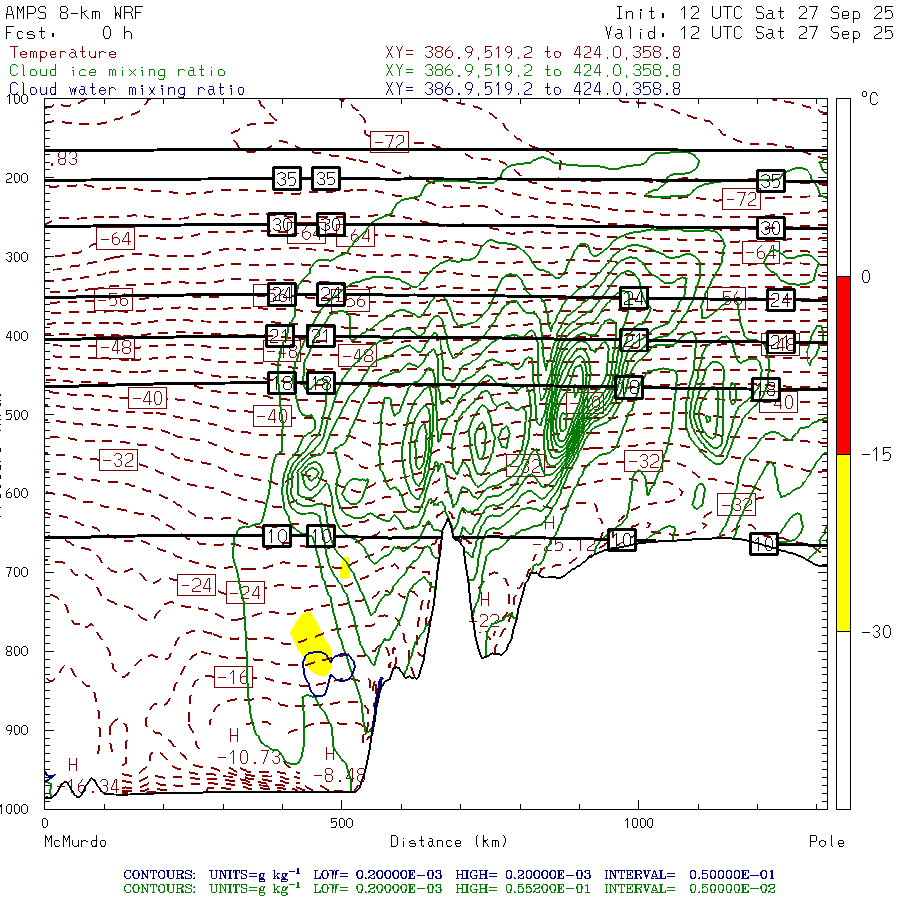Click the red XY coordinates line
Viewport: 900px width, 900px height.
pos(533,53)
